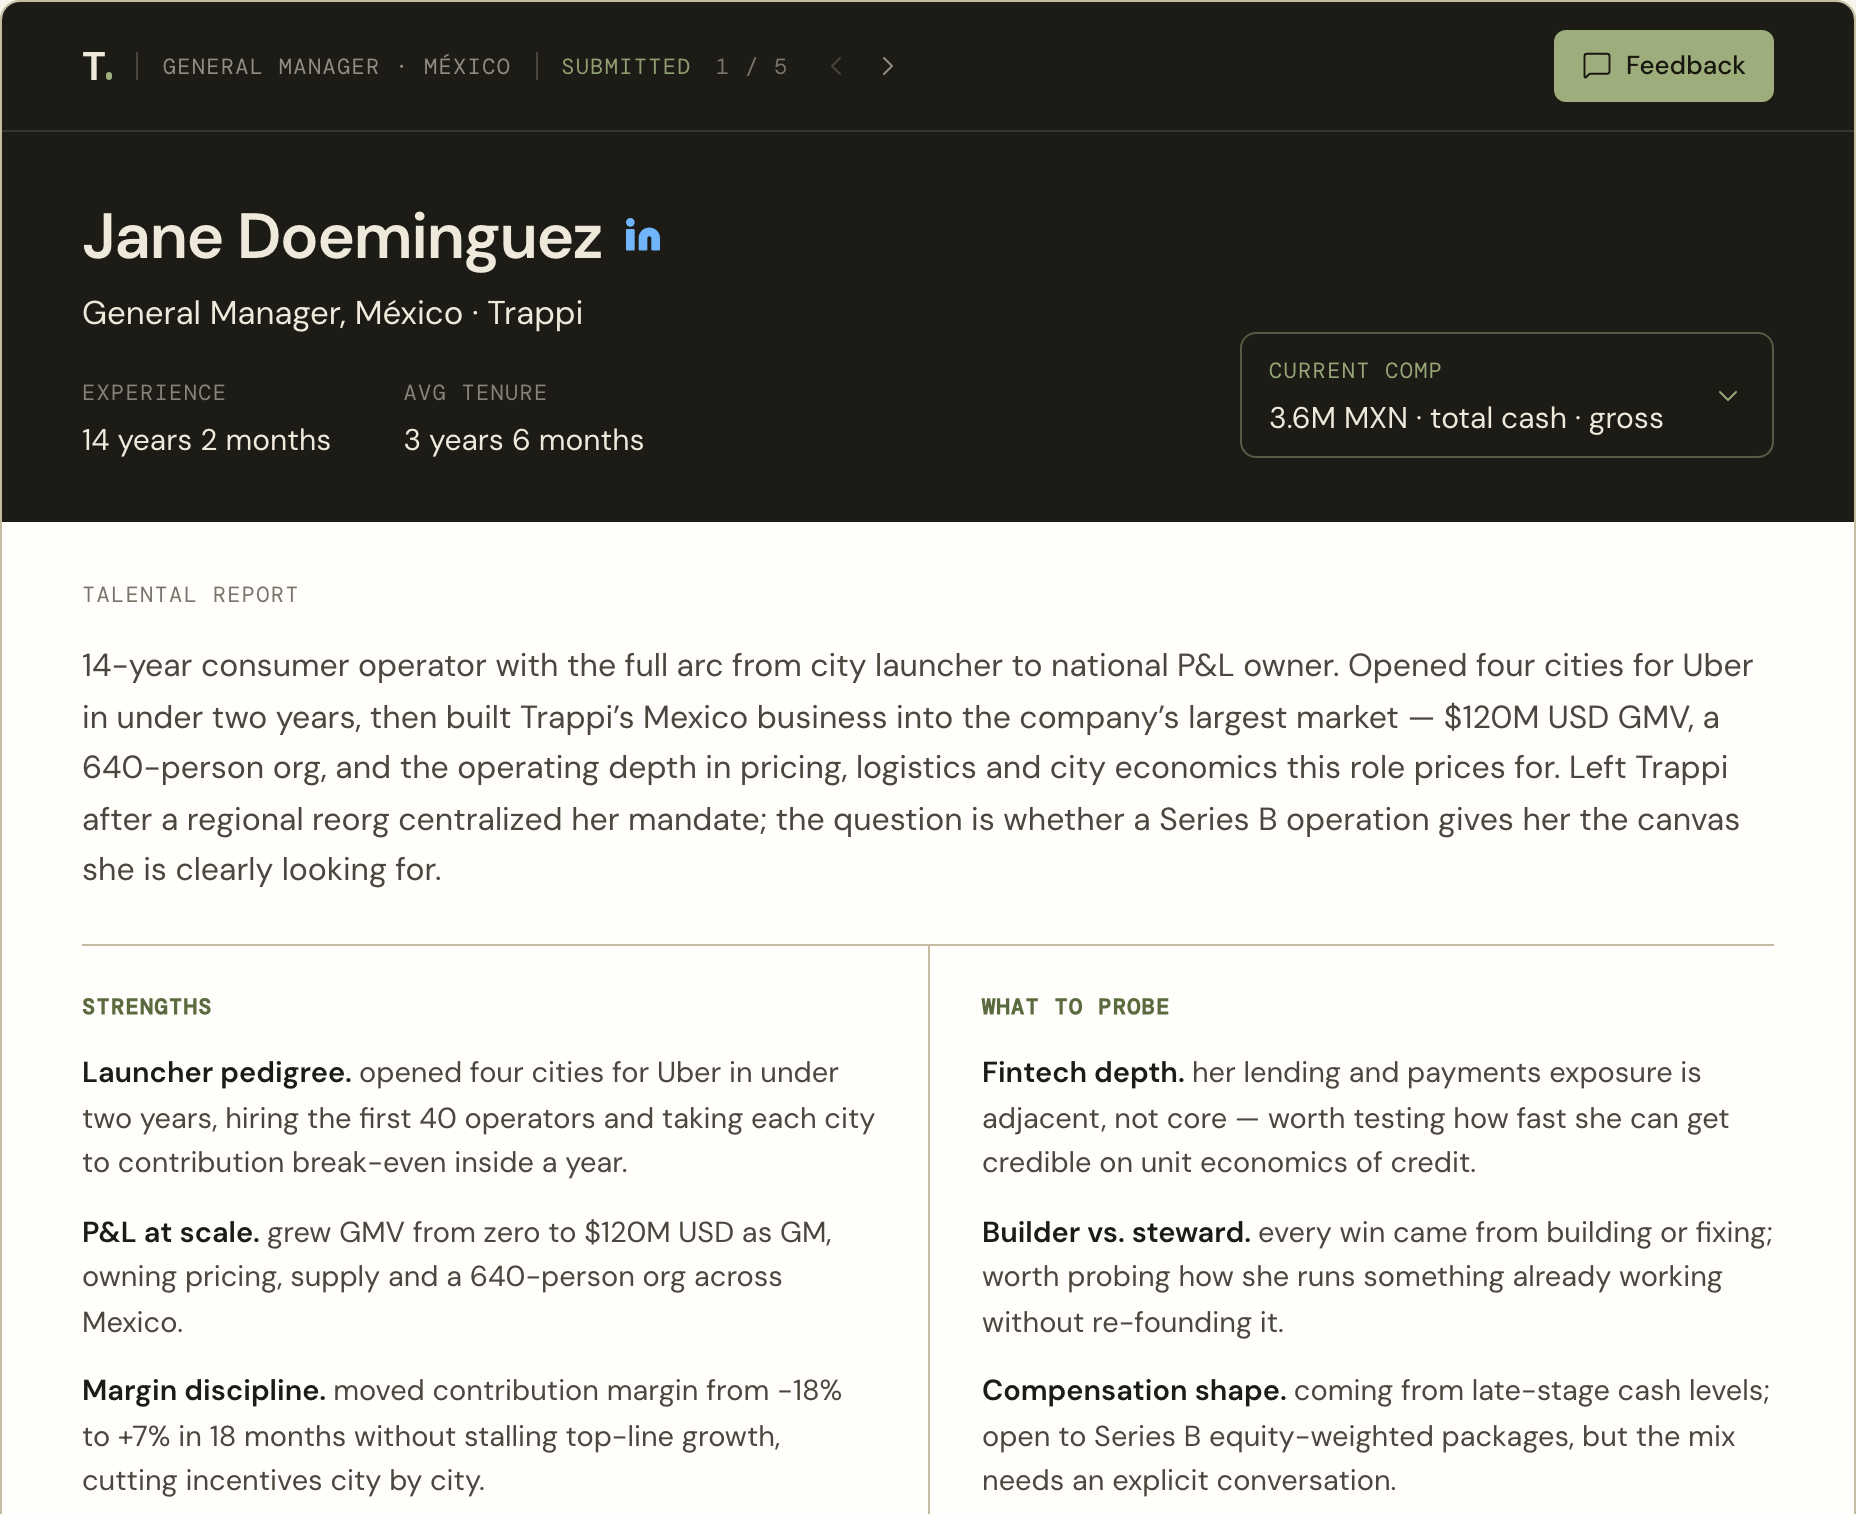Open Jane Doeminguez's LinkedIn profile icon
Viewport: 1856px width, 1514px height.
pos(642,236)
